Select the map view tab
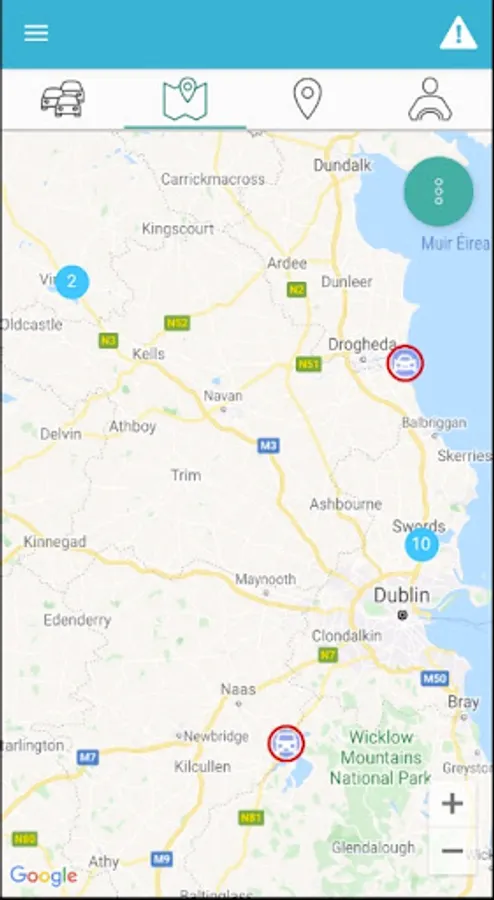The width and height of the screenshot is (494, 900). [185, 99]
